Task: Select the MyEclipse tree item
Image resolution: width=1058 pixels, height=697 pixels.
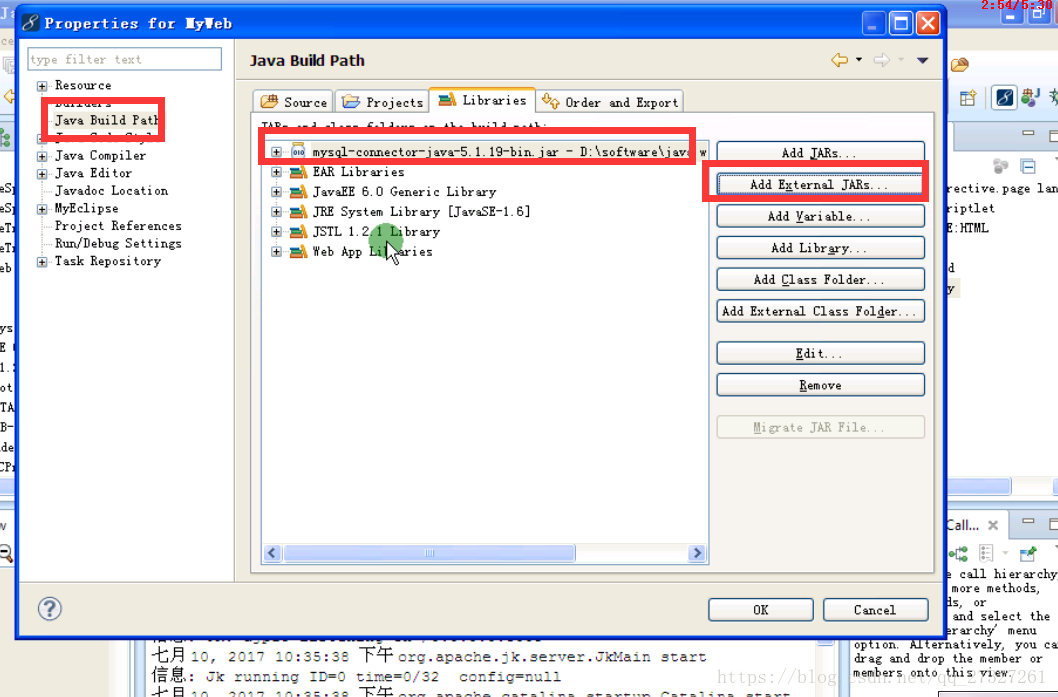Action: tap(86, 208)
